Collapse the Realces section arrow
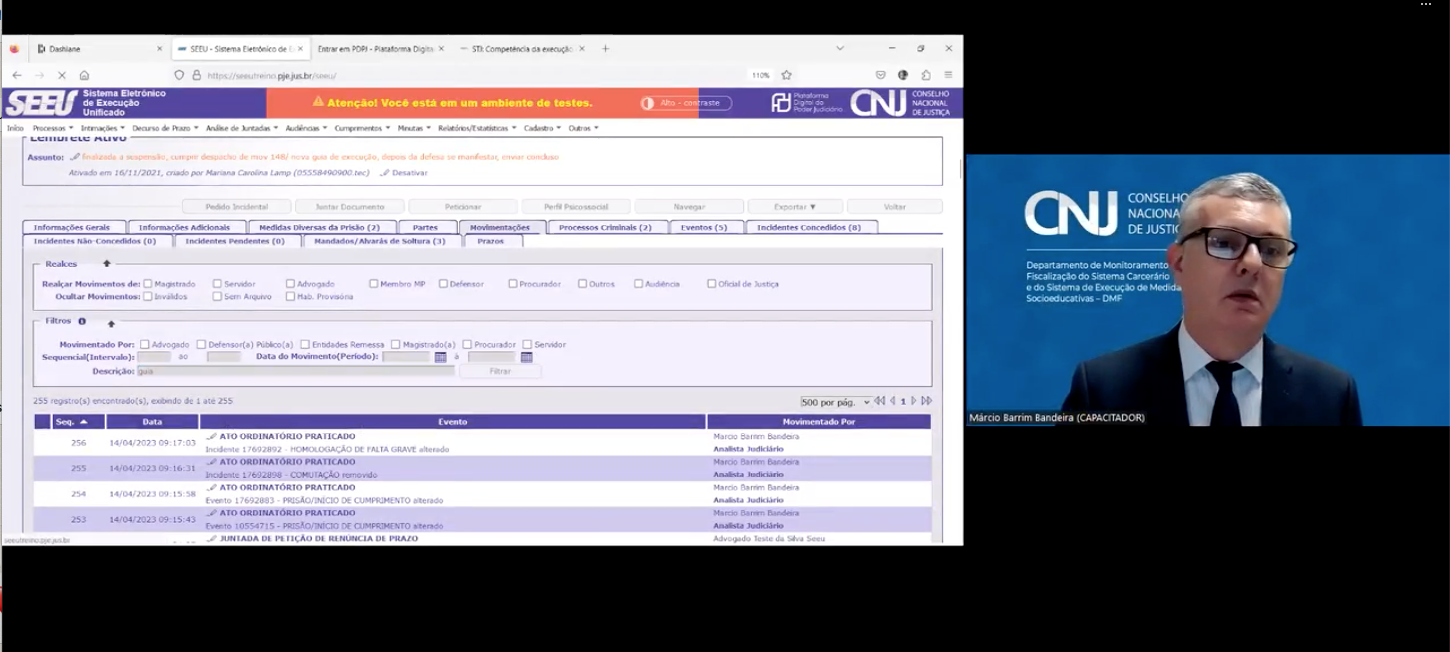This screenshot has width=1450, height=652. click(107, 264)
